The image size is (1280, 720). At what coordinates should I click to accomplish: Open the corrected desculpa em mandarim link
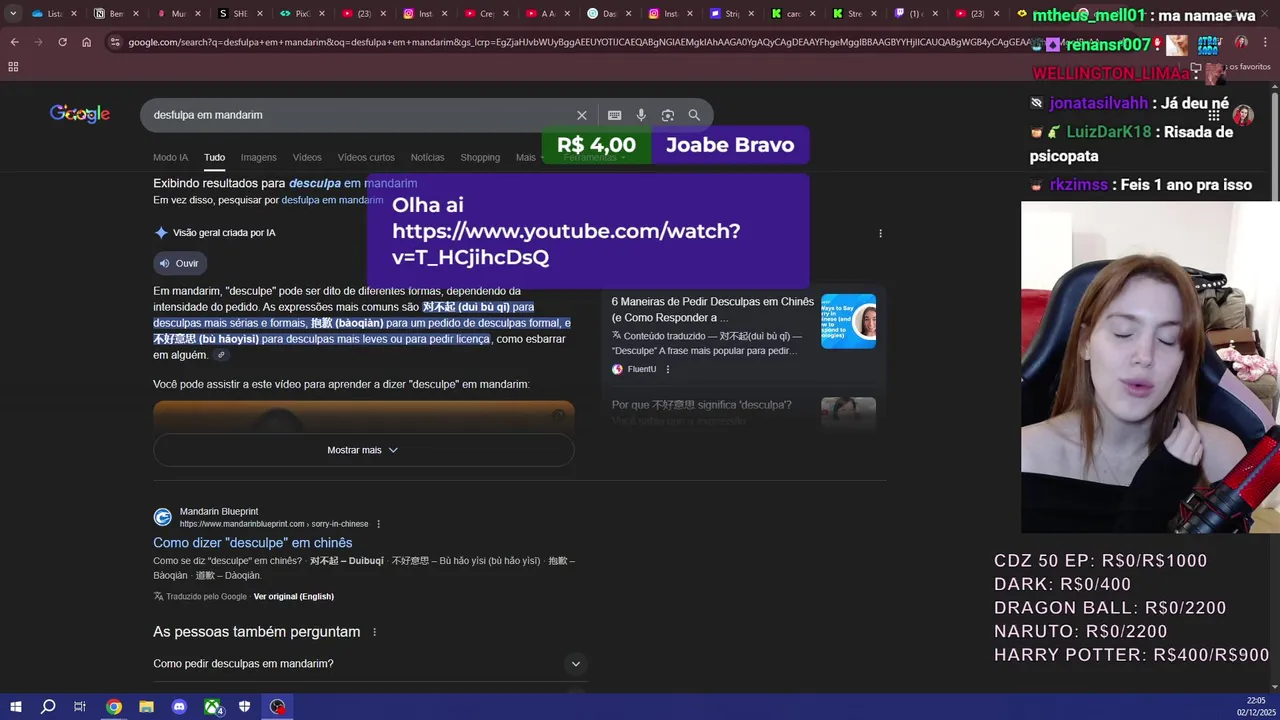353,183
